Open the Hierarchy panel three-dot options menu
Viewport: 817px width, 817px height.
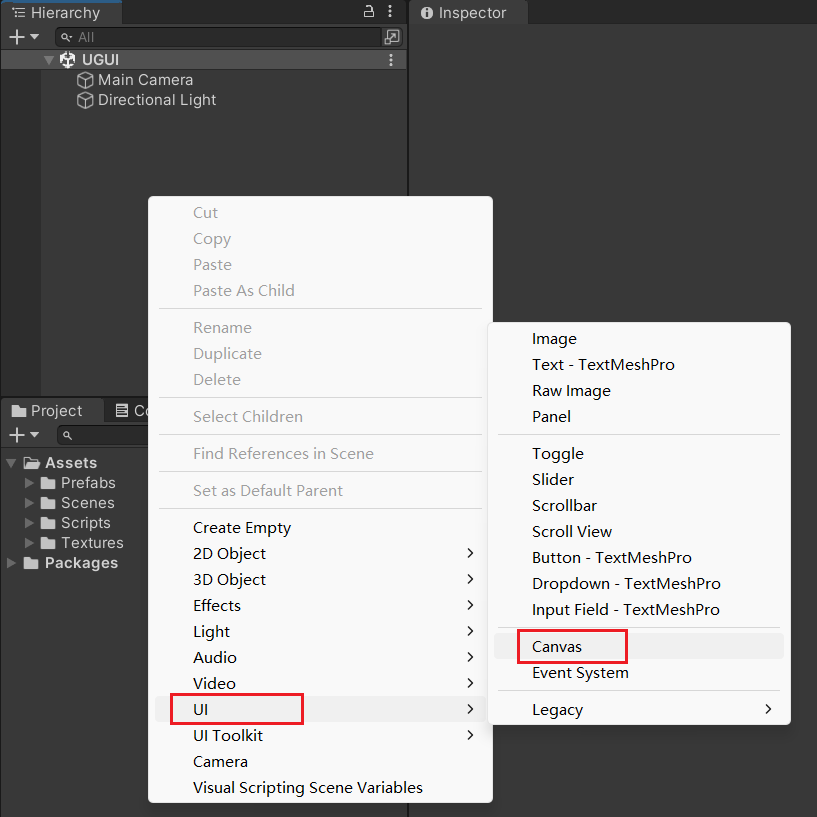[x=390, y=11]
